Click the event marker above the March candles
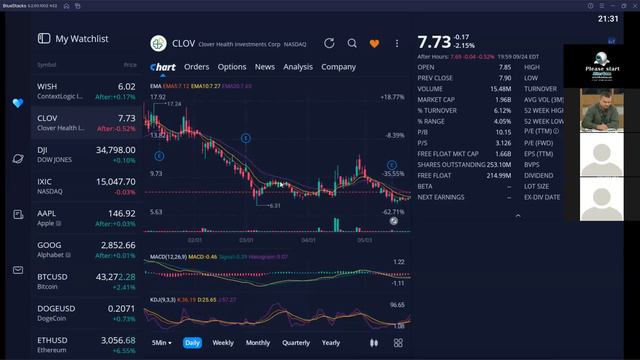Image resolution: width=640 pixels, height=360 pixels. (245, 138)
